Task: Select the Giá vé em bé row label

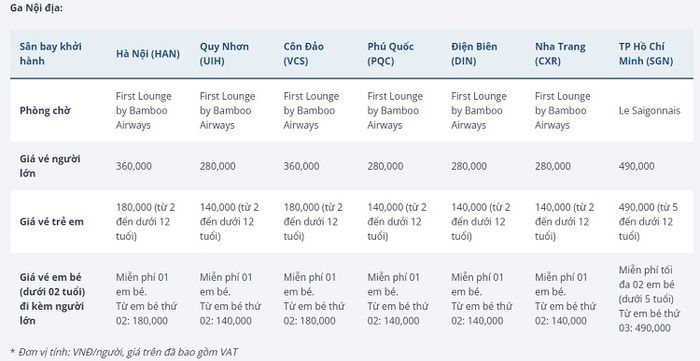Action: click(52, 299)
